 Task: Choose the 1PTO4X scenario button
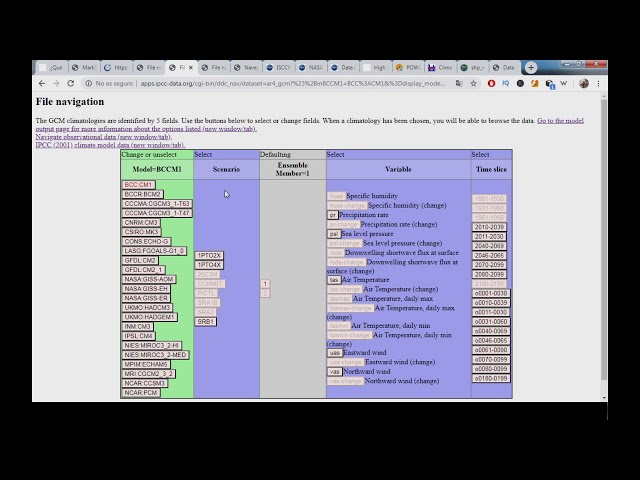209,265
